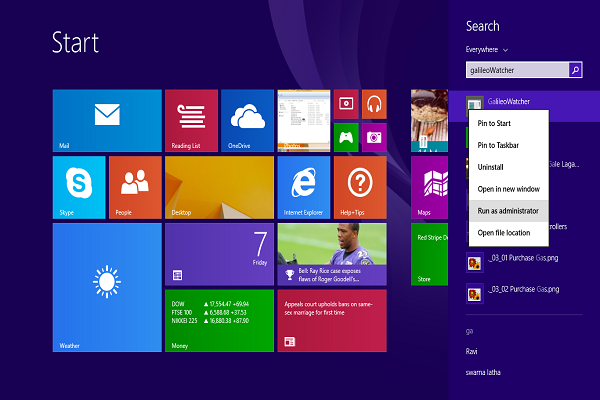Open the Calendar tile showing 7 Friday

pyautogui.click(x=219, y=254)
